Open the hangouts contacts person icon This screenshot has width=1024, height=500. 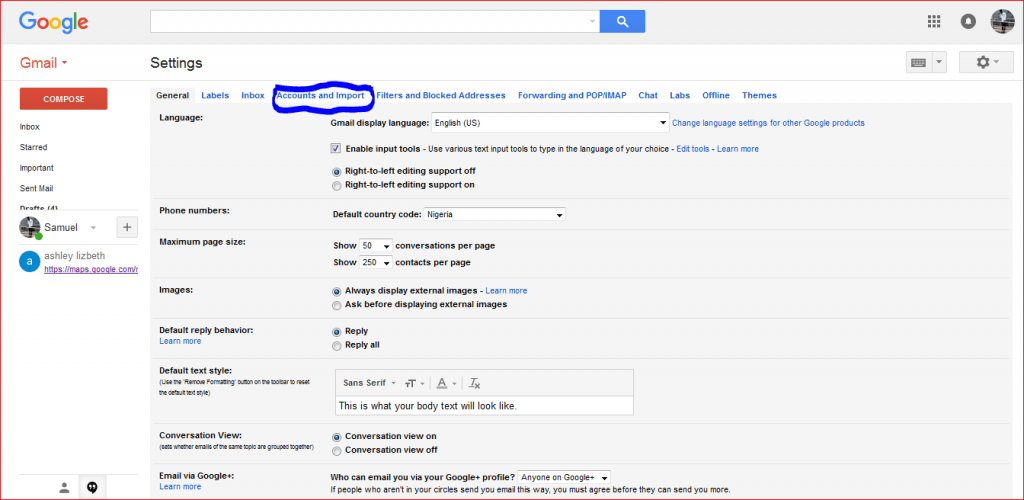coord(64,487)
